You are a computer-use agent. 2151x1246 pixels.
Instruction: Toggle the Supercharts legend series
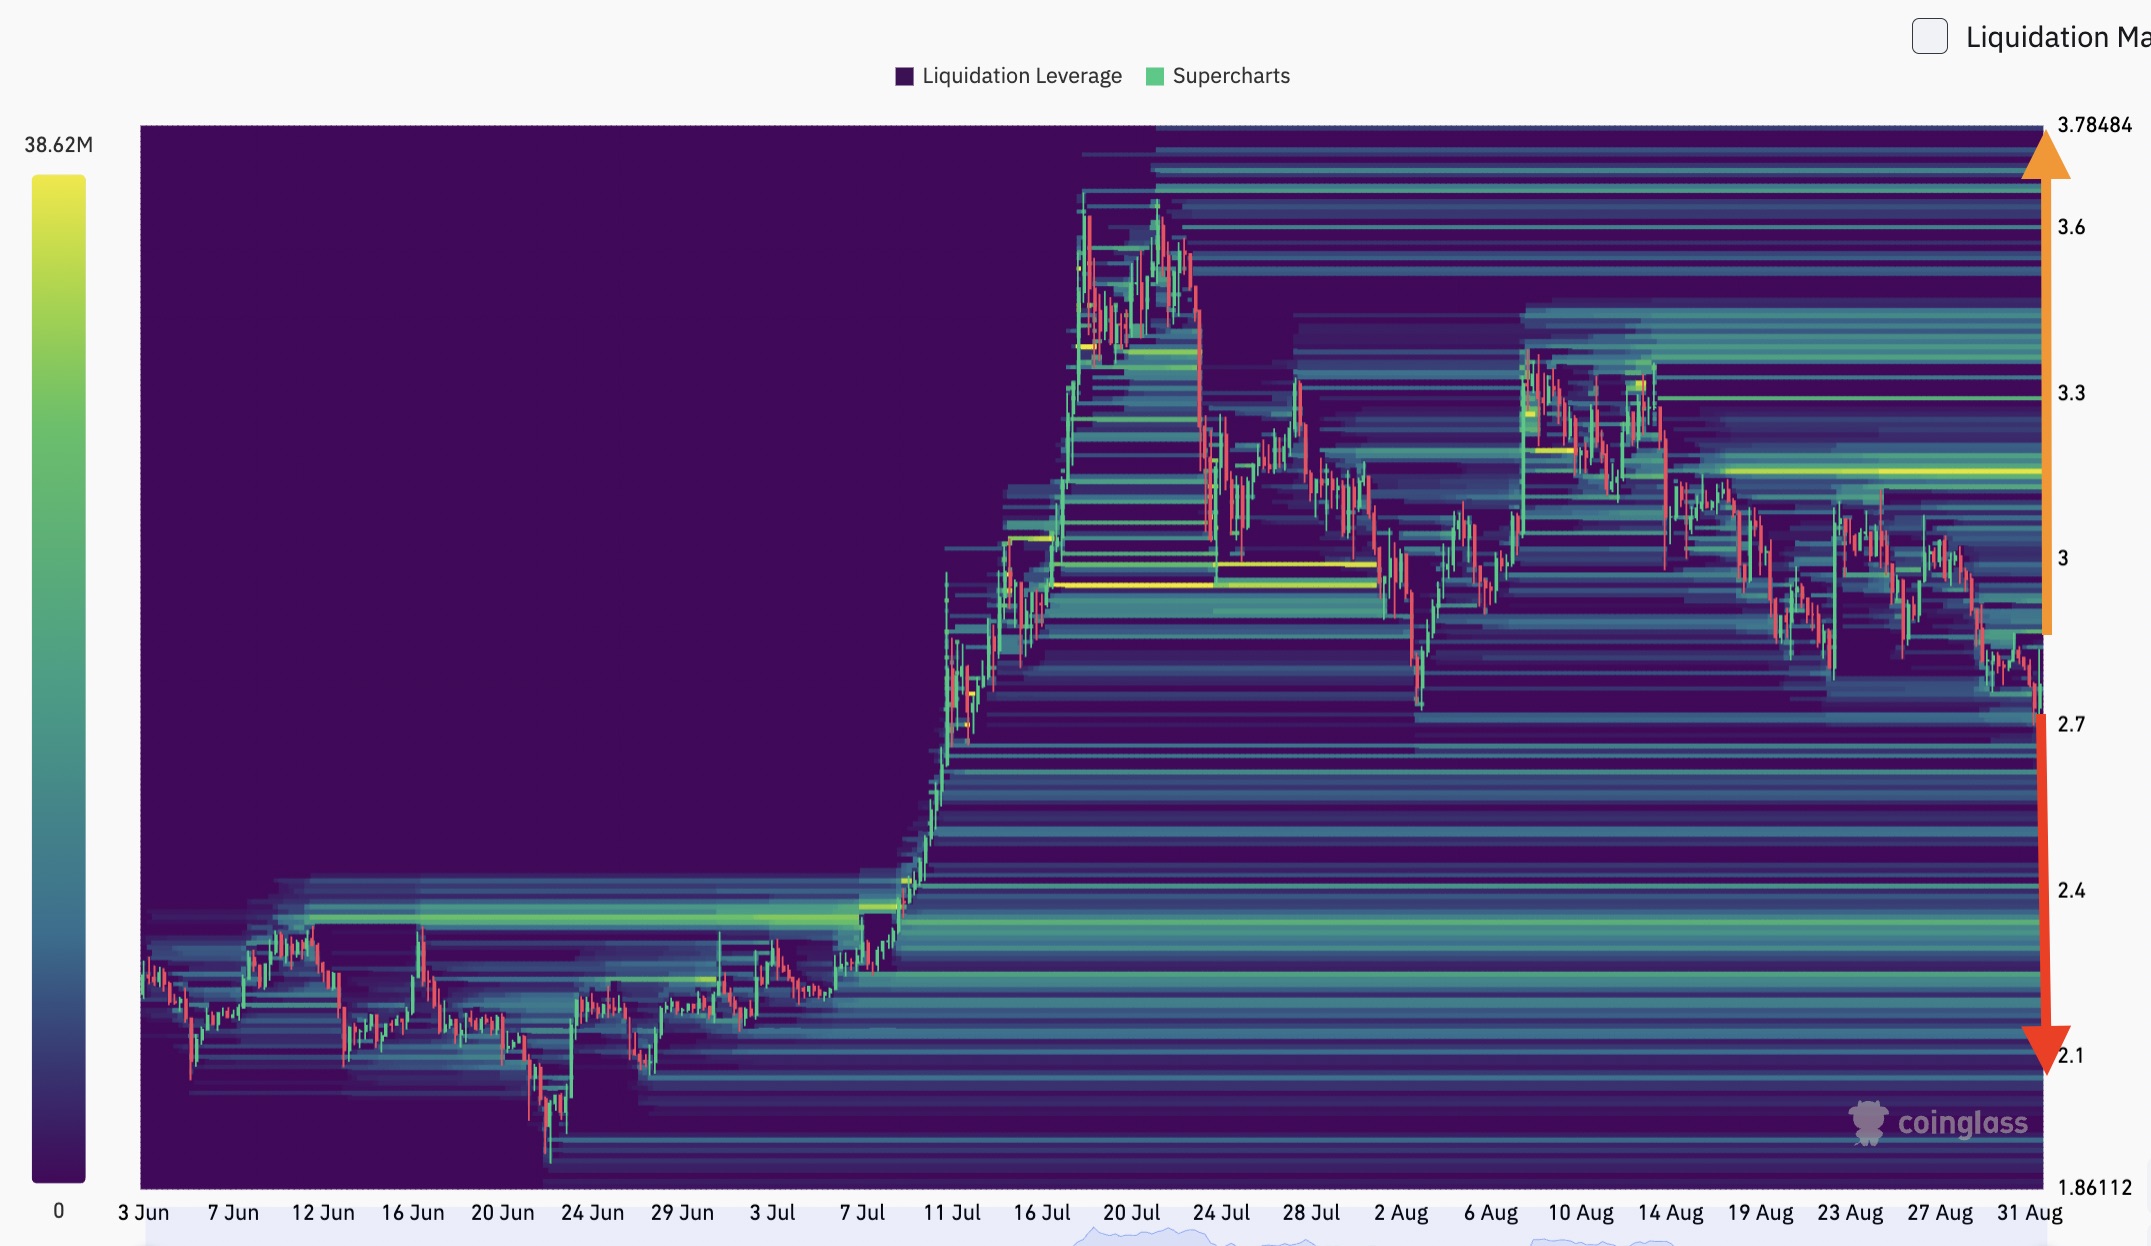tap(1230, 76)
